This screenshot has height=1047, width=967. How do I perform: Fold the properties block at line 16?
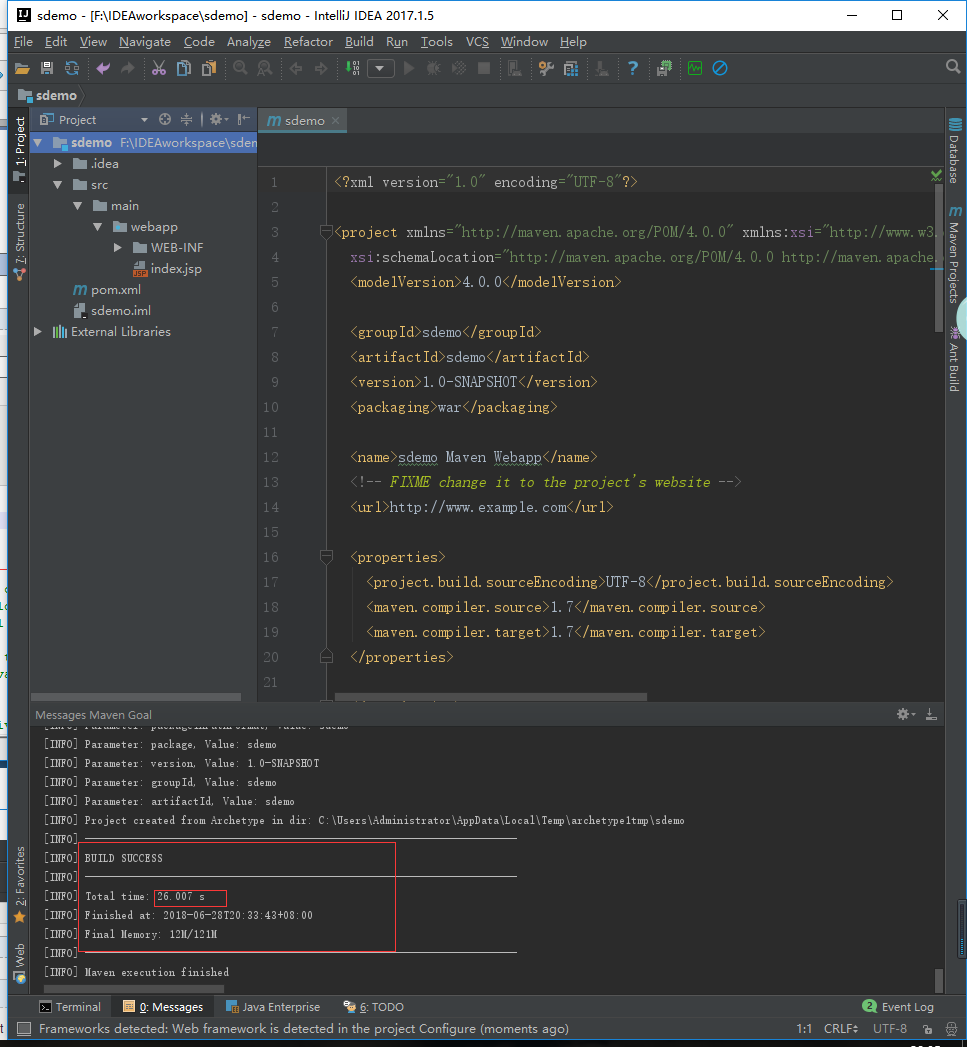tap(327, 557)
